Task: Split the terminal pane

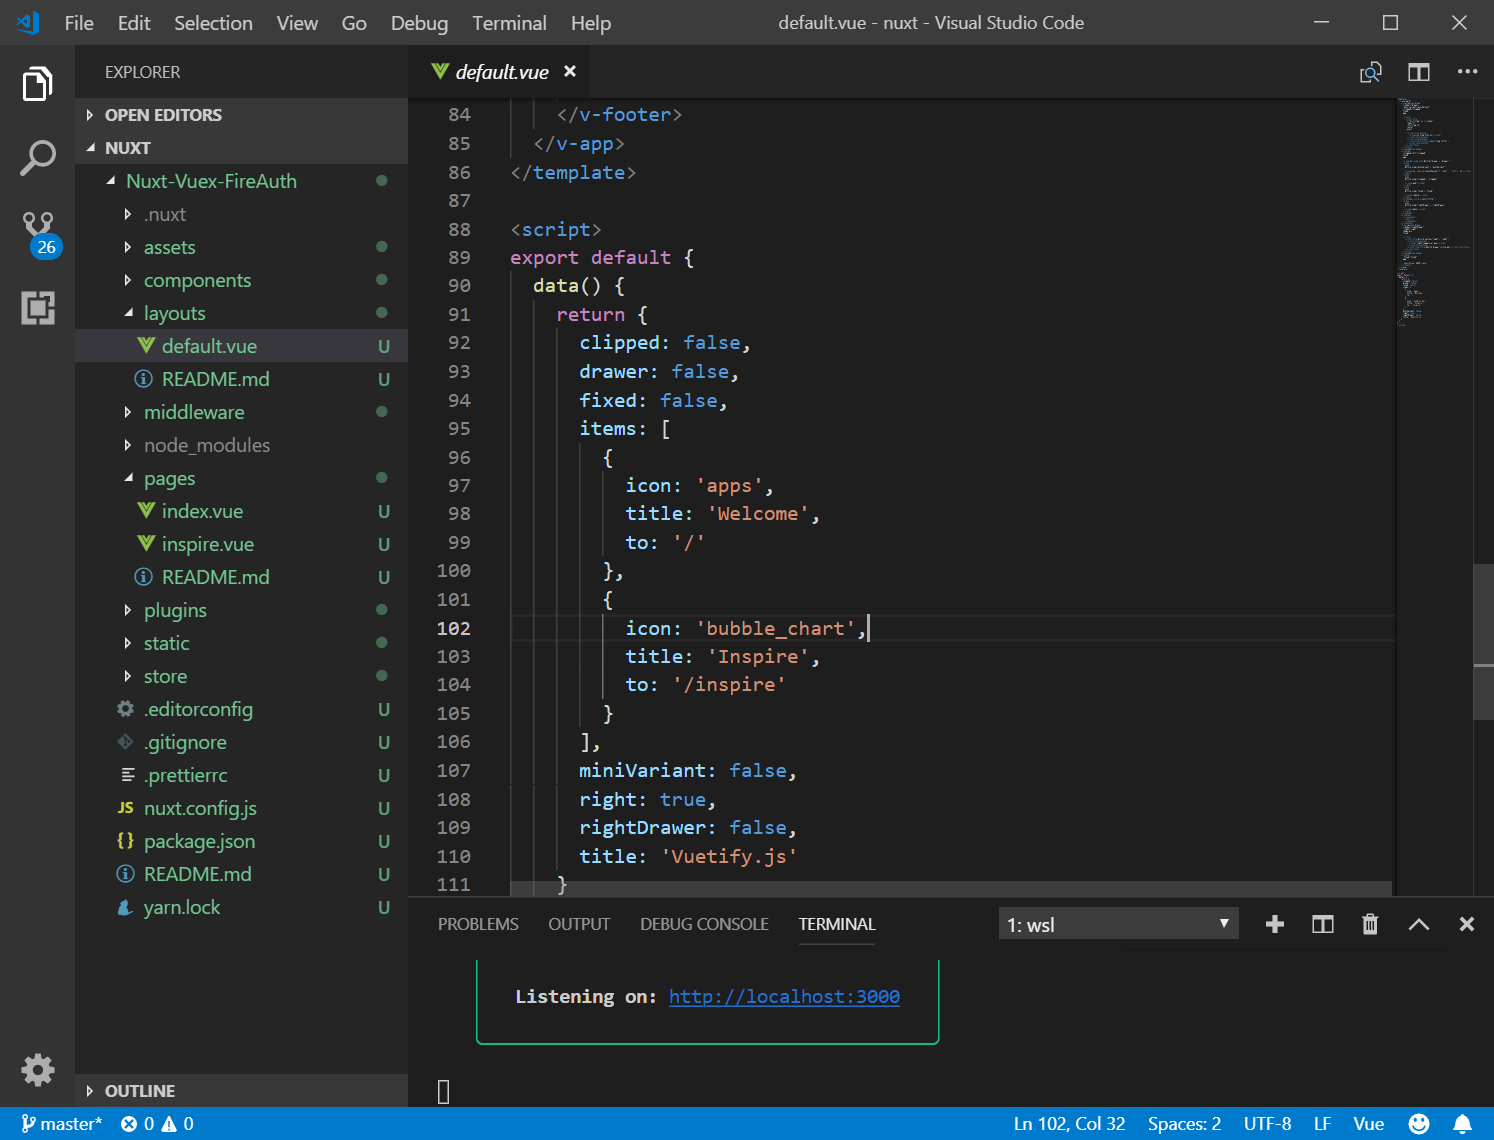Action: pyautogui.click(x=1322, y=924)
